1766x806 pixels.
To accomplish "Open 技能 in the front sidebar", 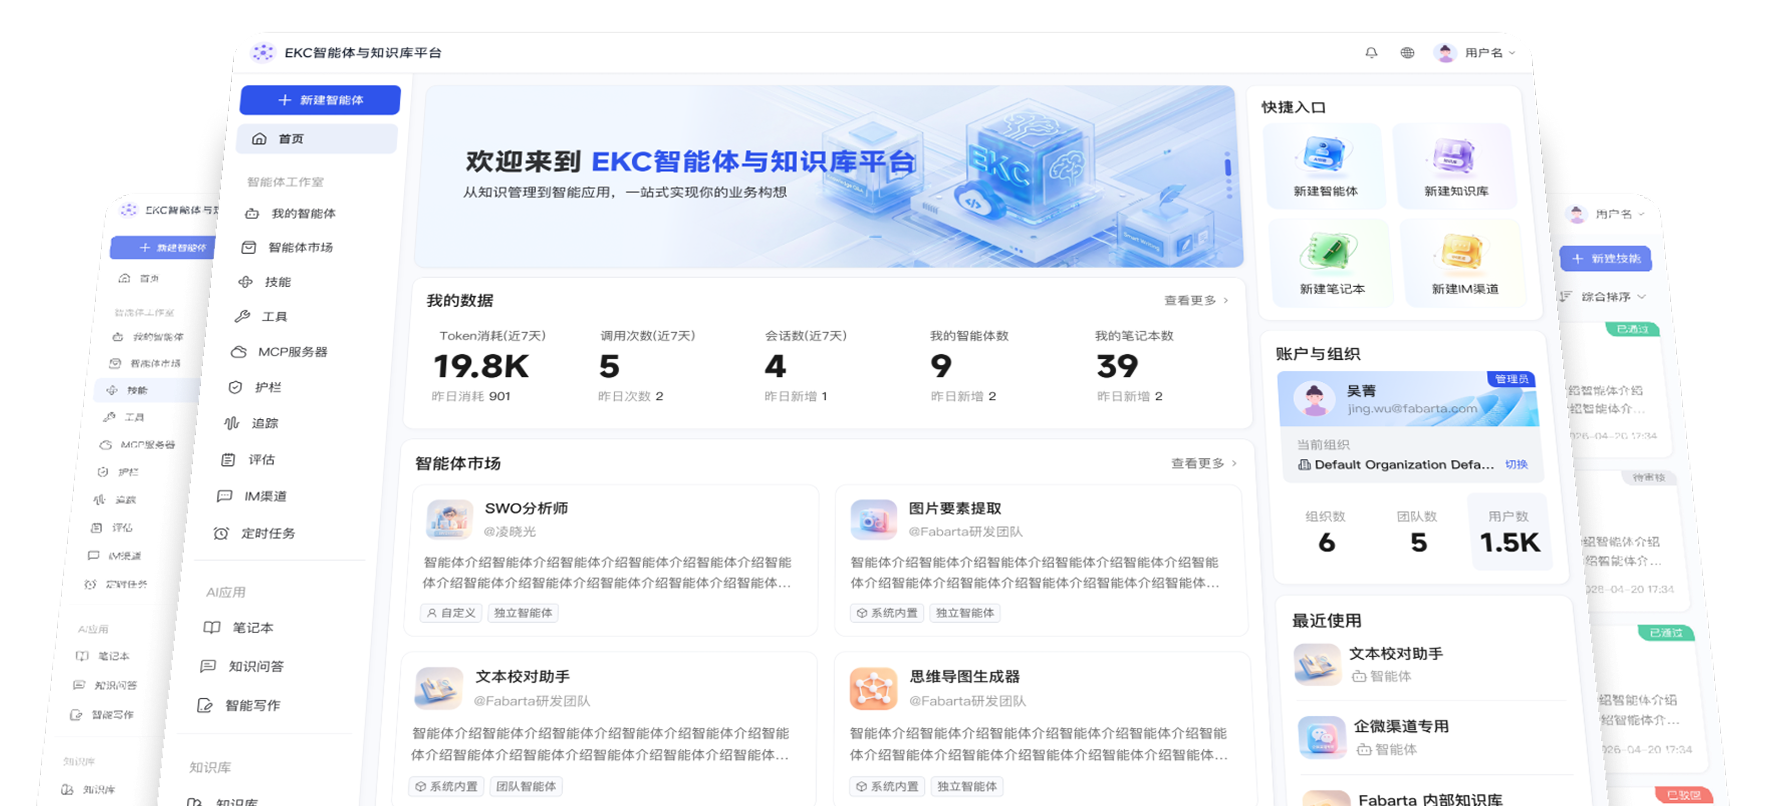I will 264,282.
